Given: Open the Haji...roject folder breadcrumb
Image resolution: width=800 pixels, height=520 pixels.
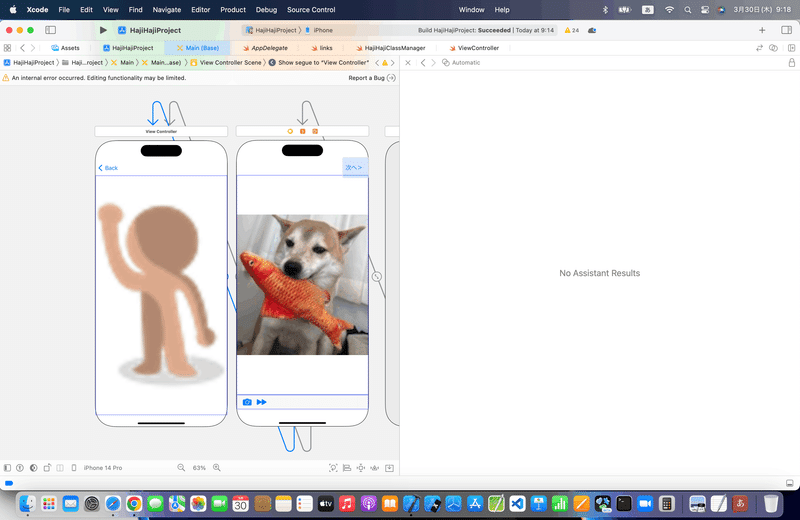Looking at the screenshot, I should tap(82, 63).
